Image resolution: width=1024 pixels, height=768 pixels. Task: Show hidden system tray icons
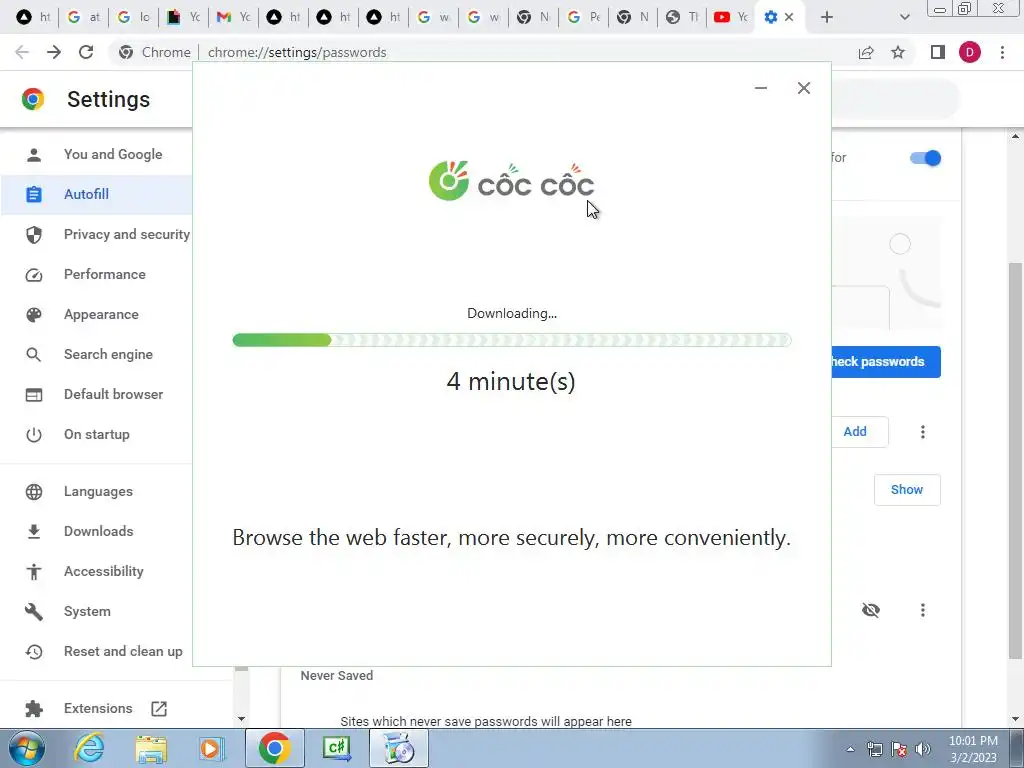(850, 749)
